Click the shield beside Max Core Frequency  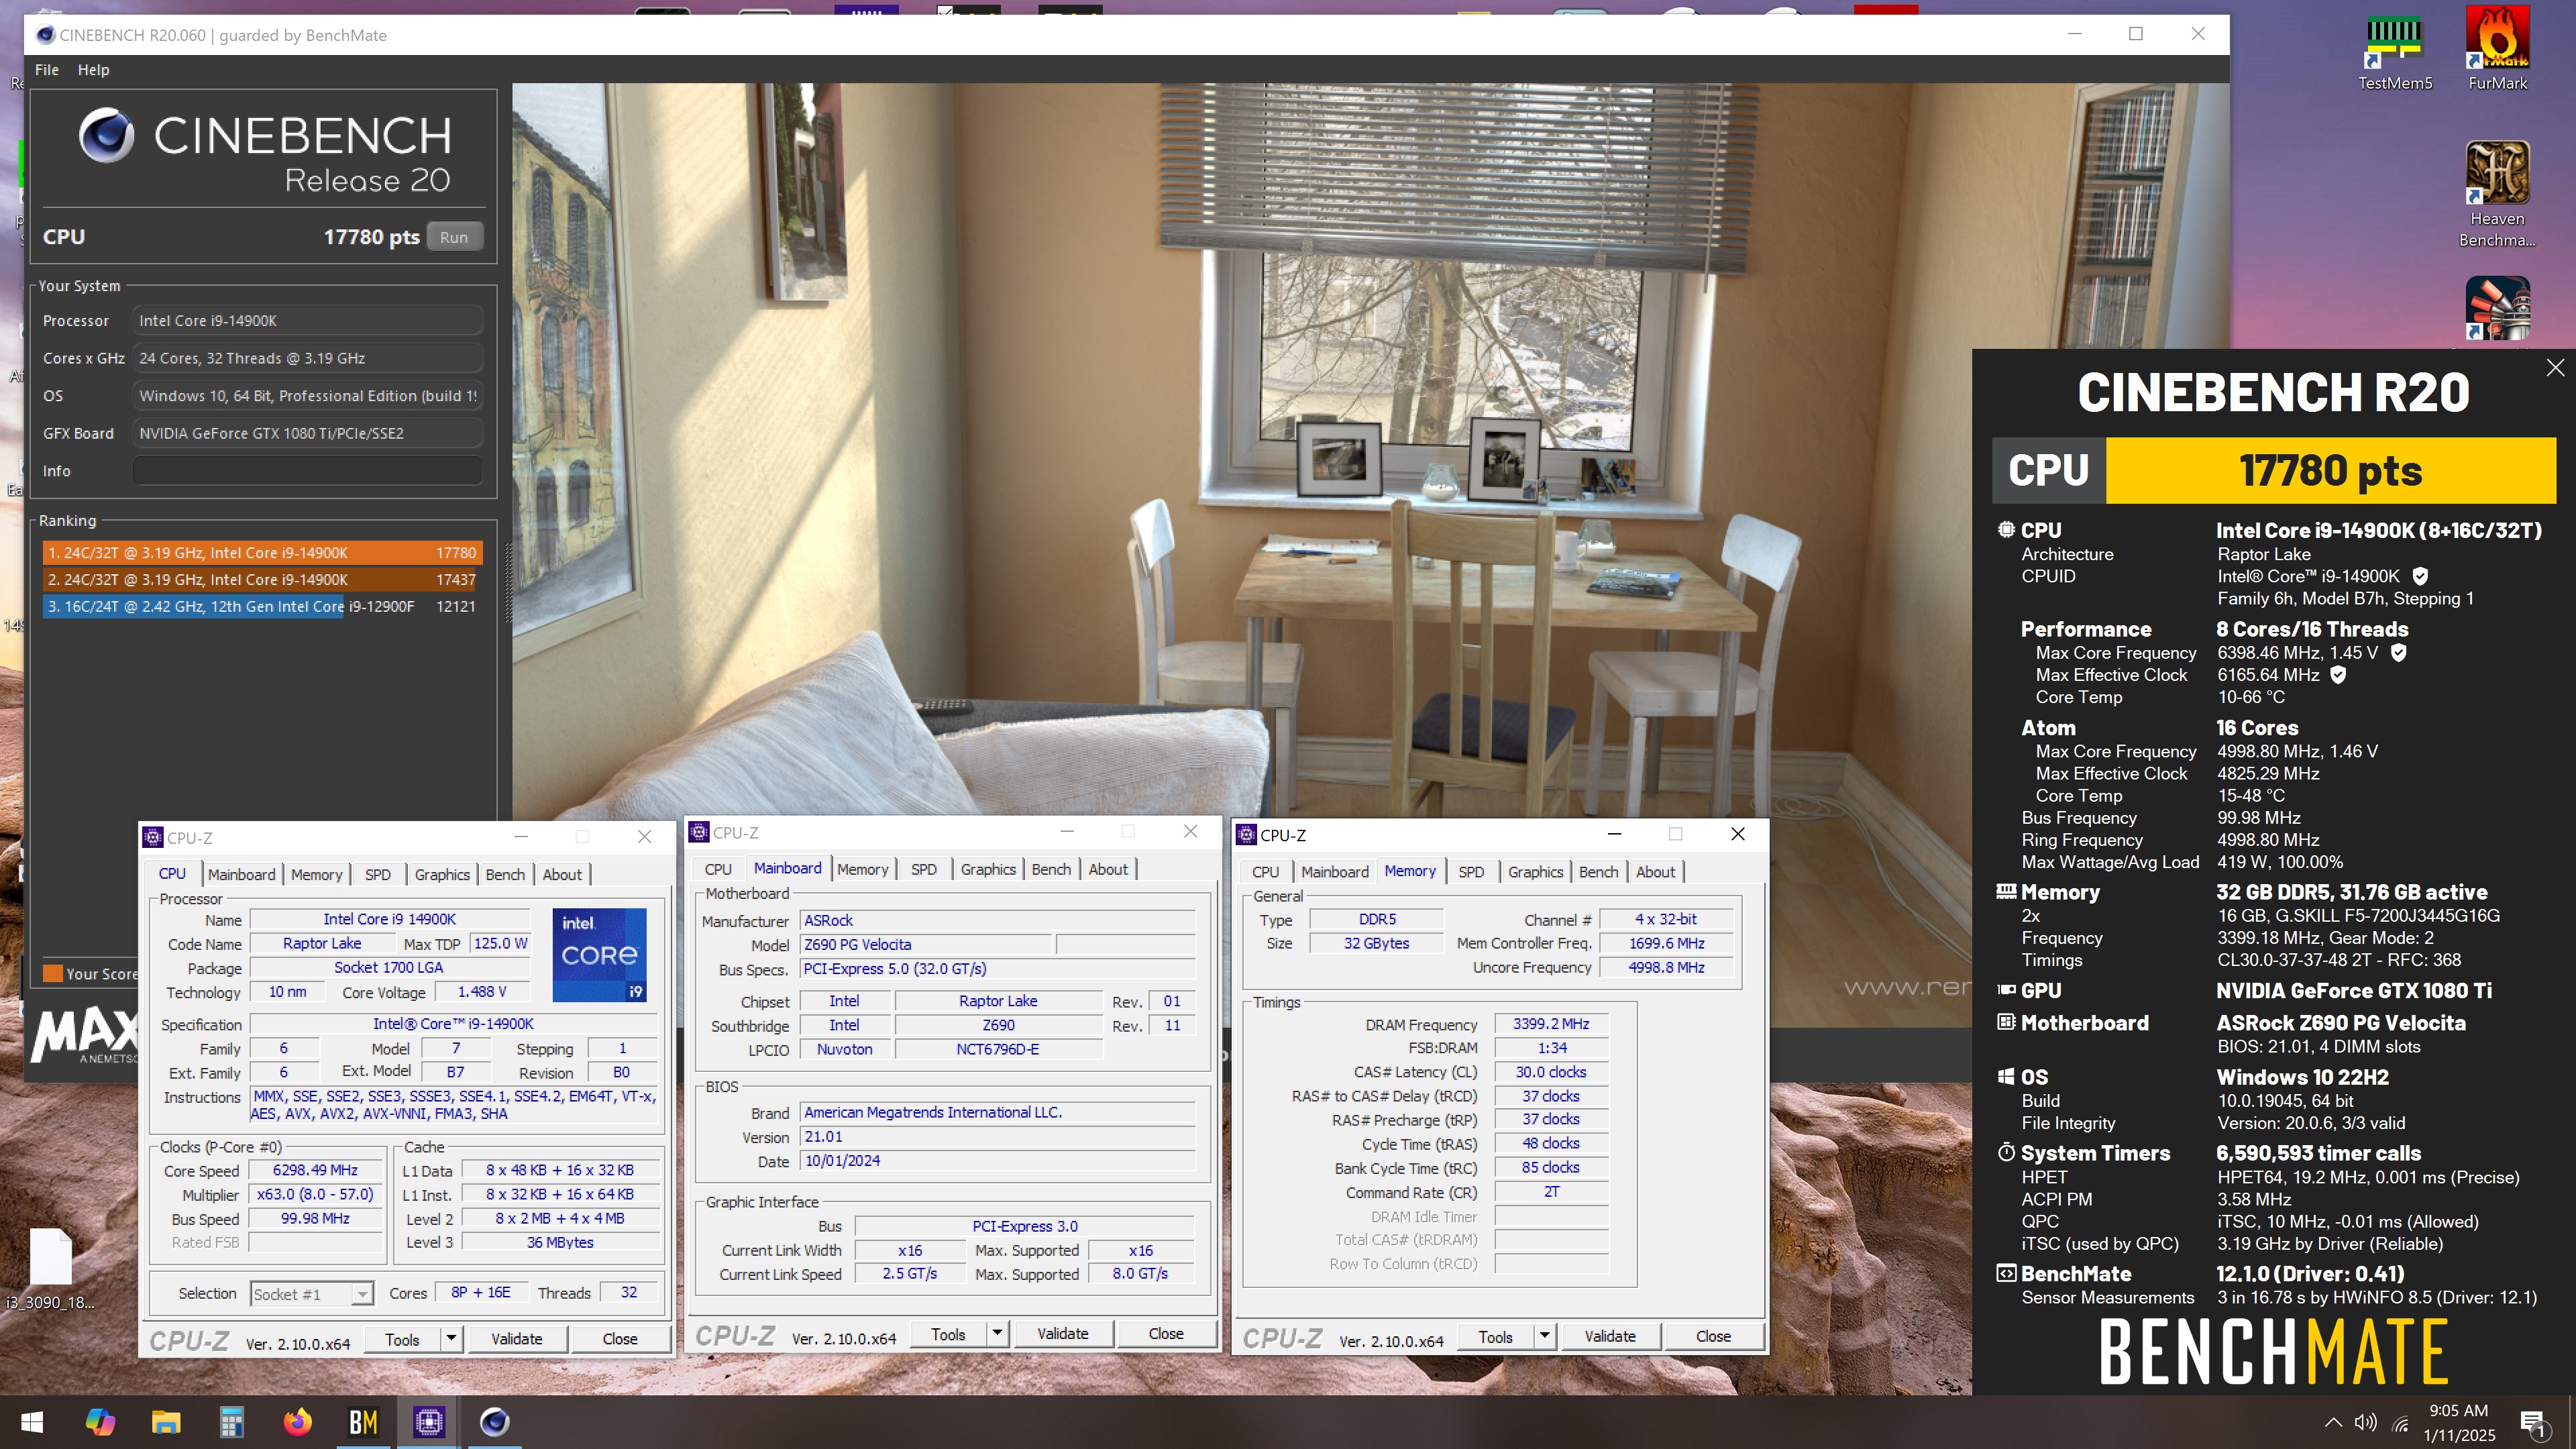(2398, 652)
